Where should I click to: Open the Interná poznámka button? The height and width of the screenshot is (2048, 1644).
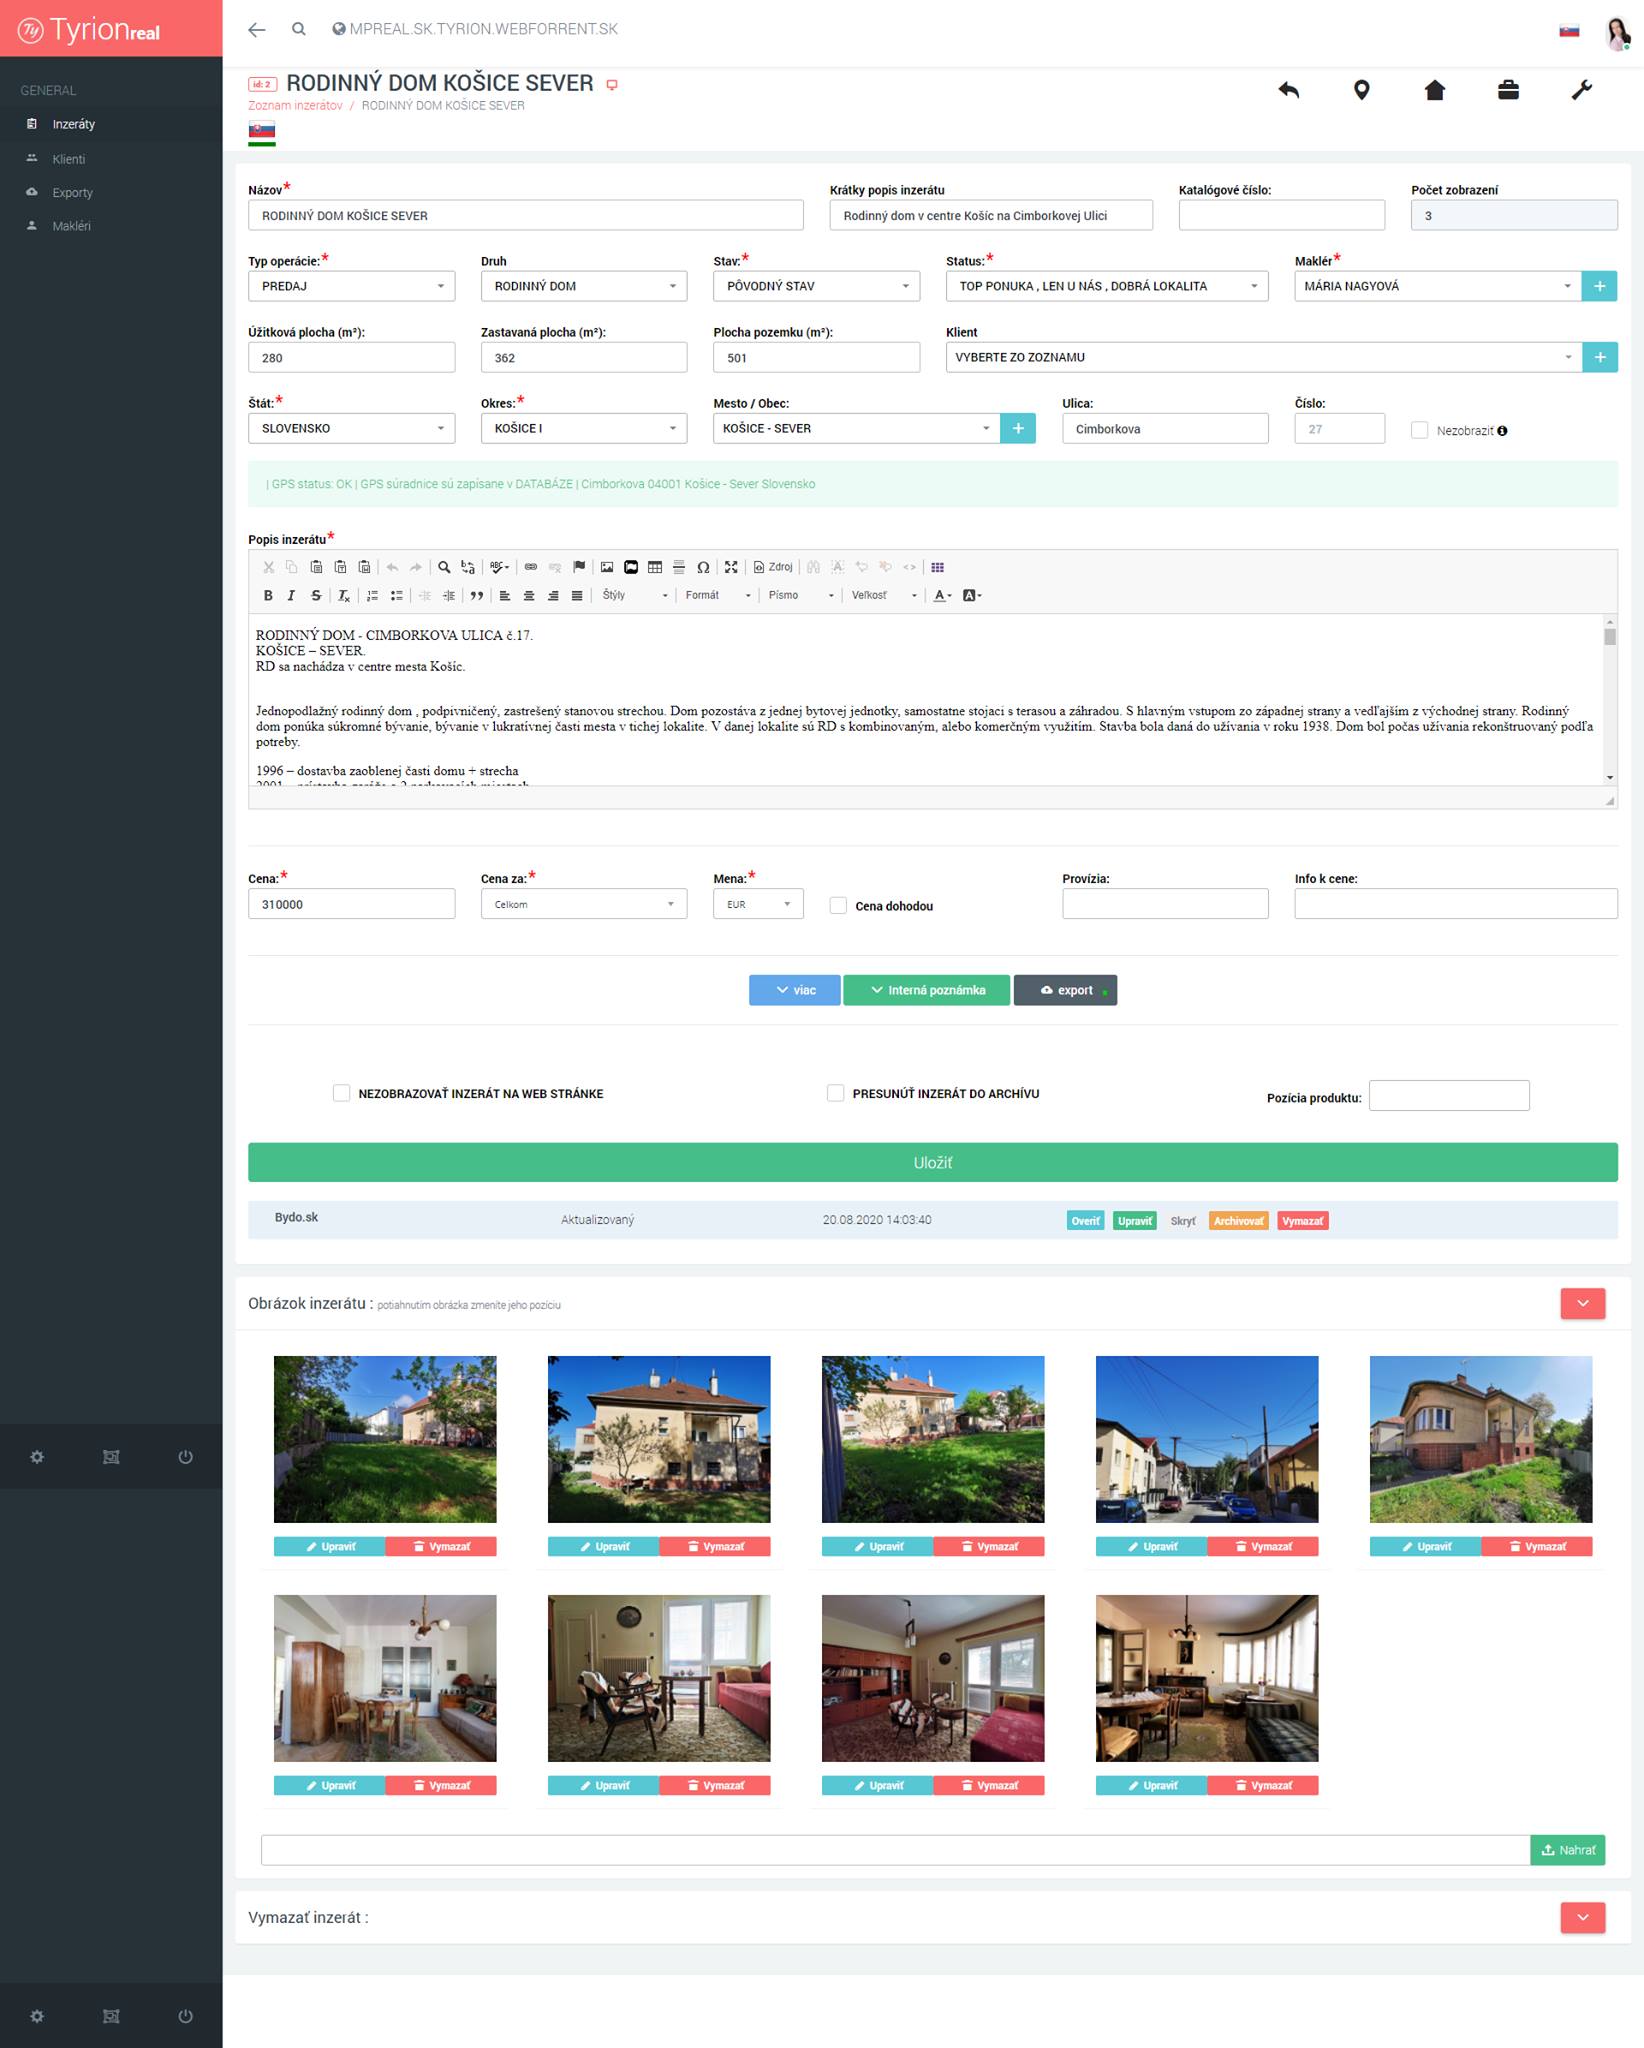926,990
